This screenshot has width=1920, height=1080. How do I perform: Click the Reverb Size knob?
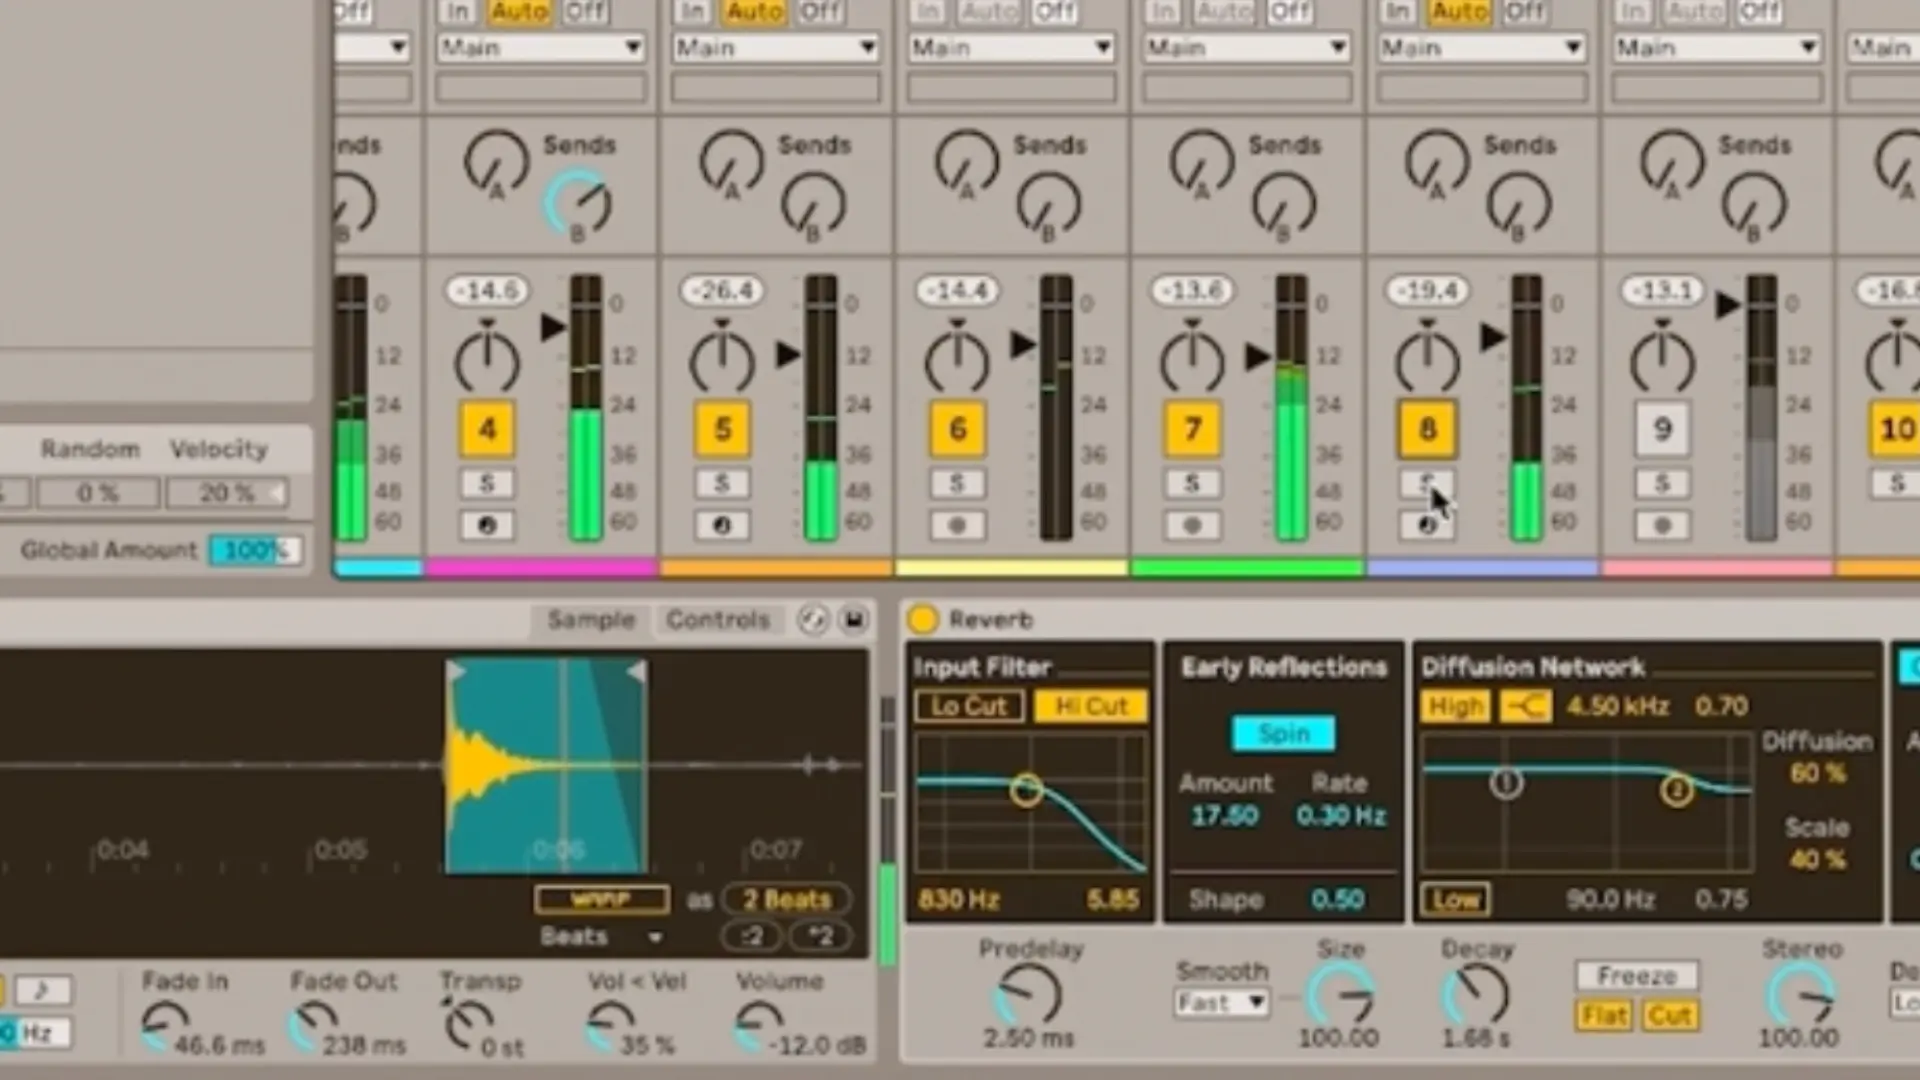(1342, 996)
